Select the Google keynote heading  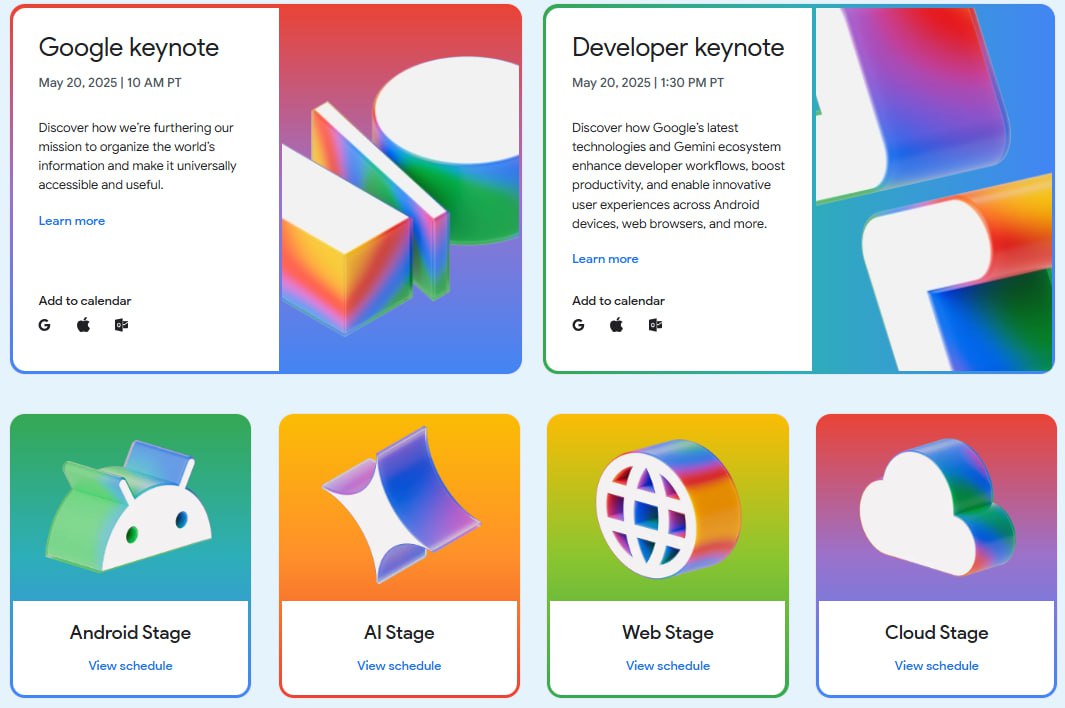point(128,48)
